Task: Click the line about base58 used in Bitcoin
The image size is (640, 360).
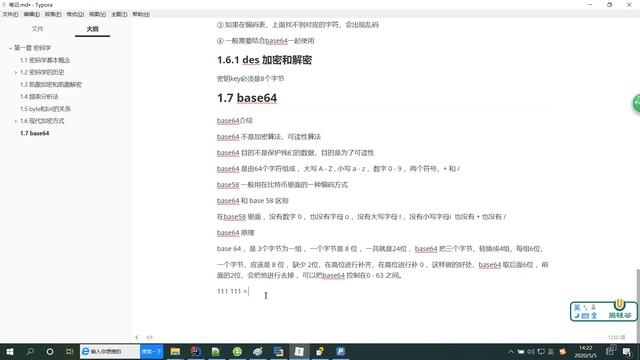Action: (x=282, y=184)
